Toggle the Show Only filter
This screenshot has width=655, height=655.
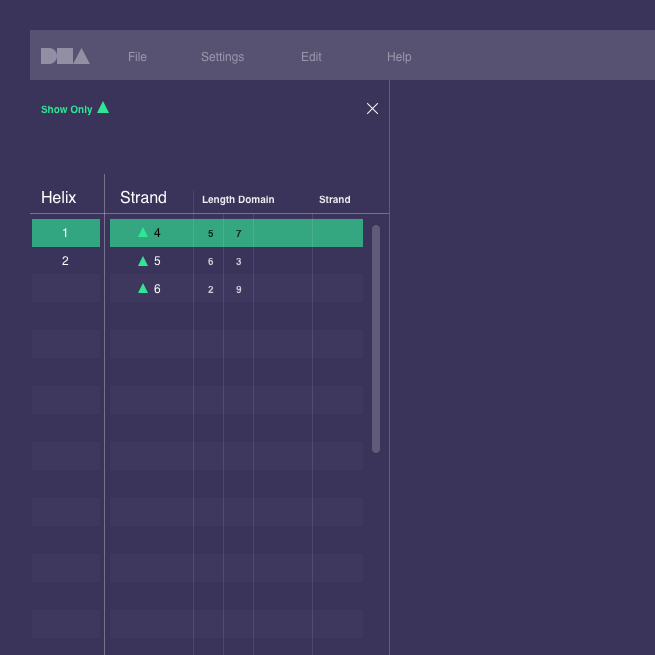click(x=67, y=110)
